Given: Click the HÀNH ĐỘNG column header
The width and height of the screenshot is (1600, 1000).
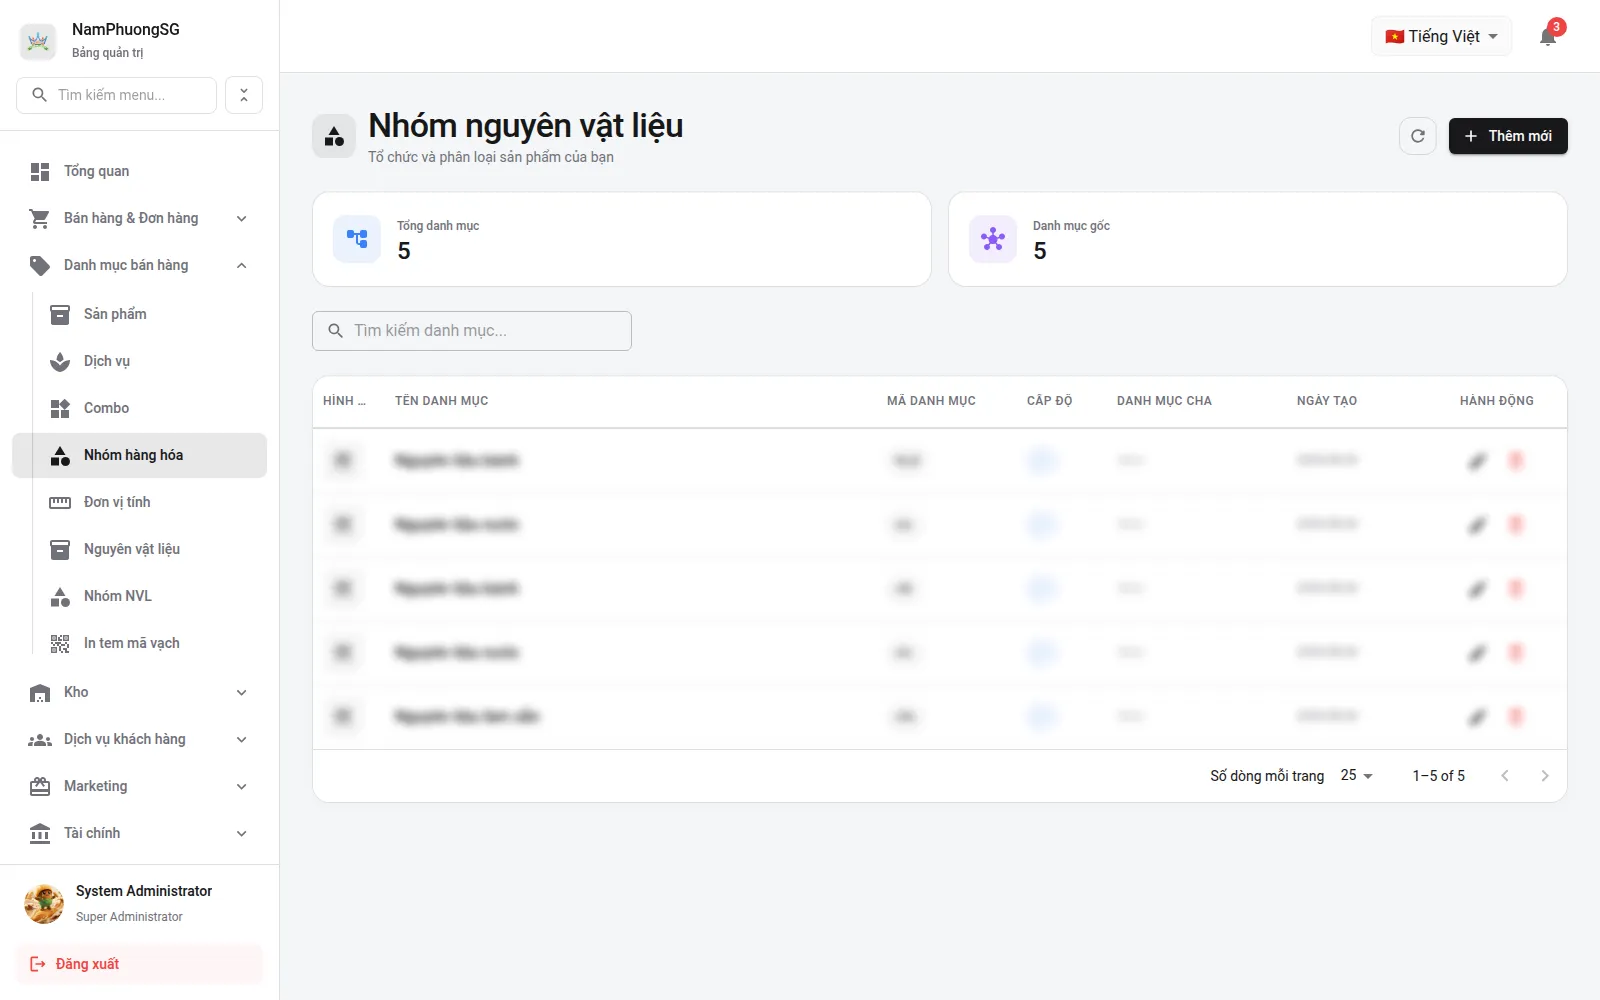Looking at the screenshot, I should (1496, 401).
